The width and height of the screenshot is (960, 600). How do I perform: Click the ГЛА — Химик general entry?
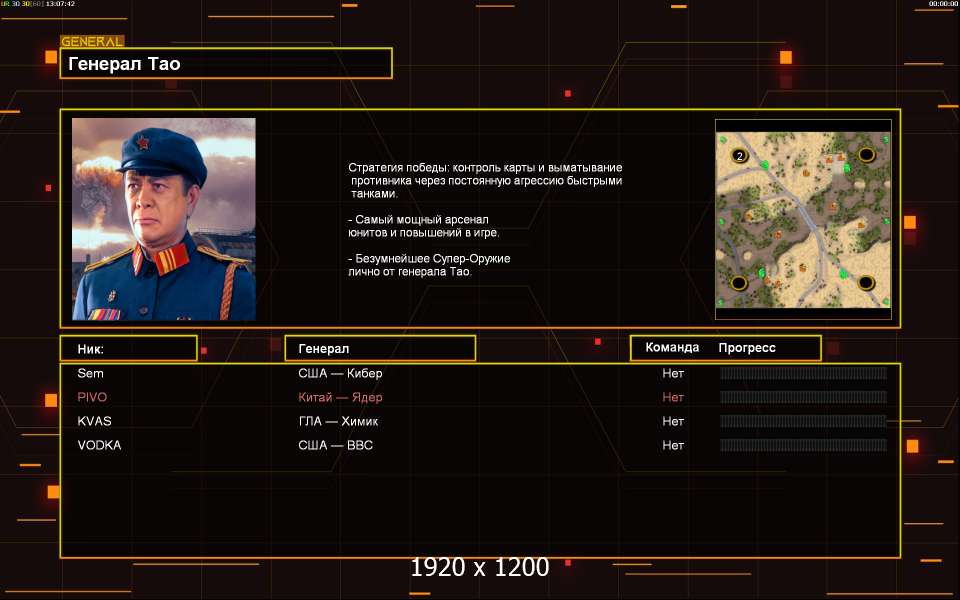pyautogui.click(x=338, y=421)
